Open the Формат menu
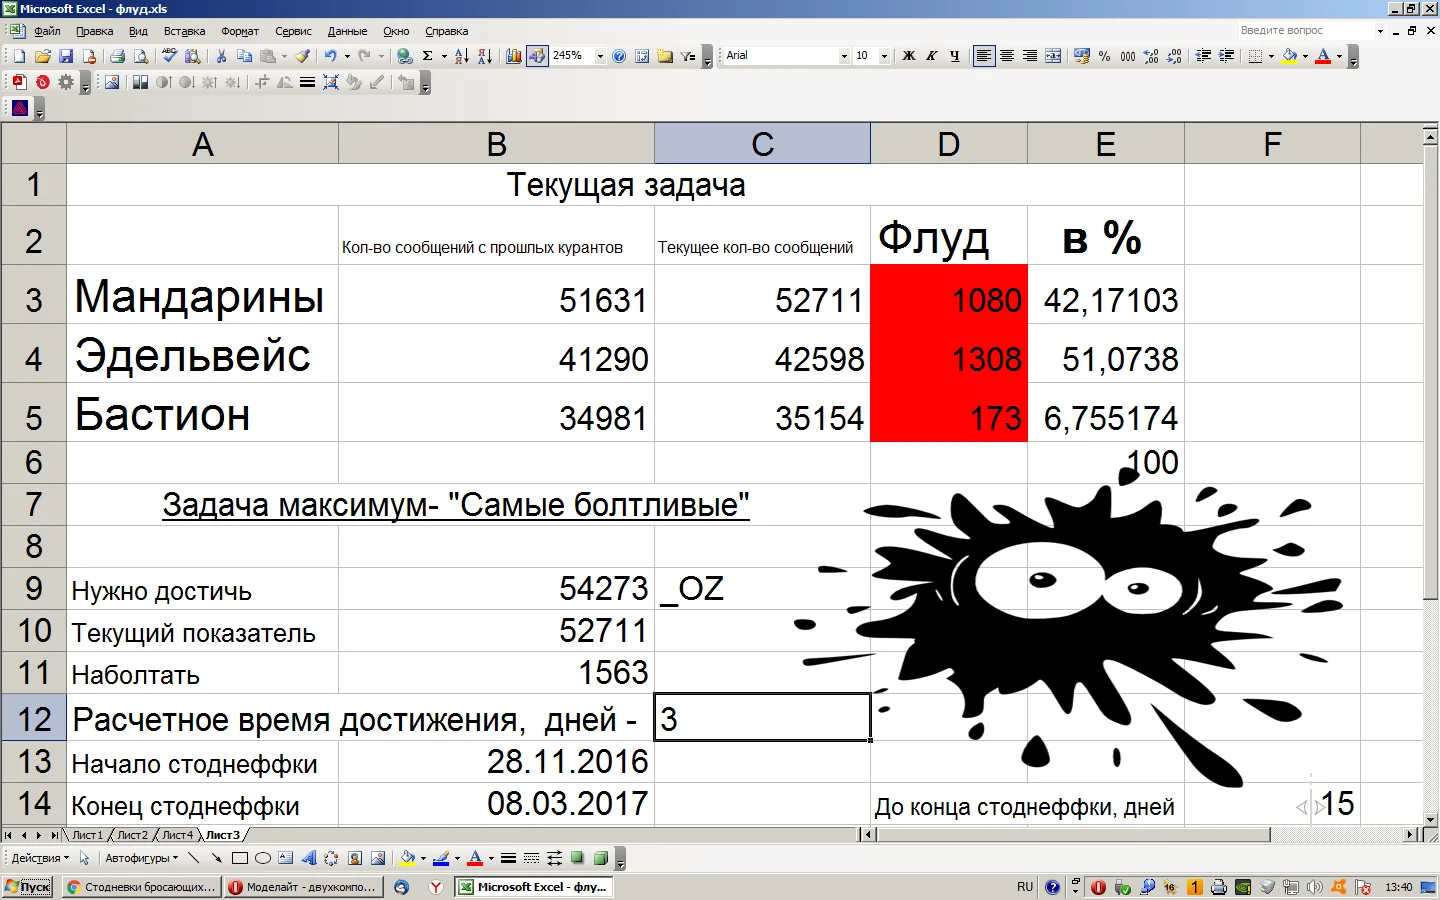The width and height of the screenshot is (1440, 900). coord(240,31)
